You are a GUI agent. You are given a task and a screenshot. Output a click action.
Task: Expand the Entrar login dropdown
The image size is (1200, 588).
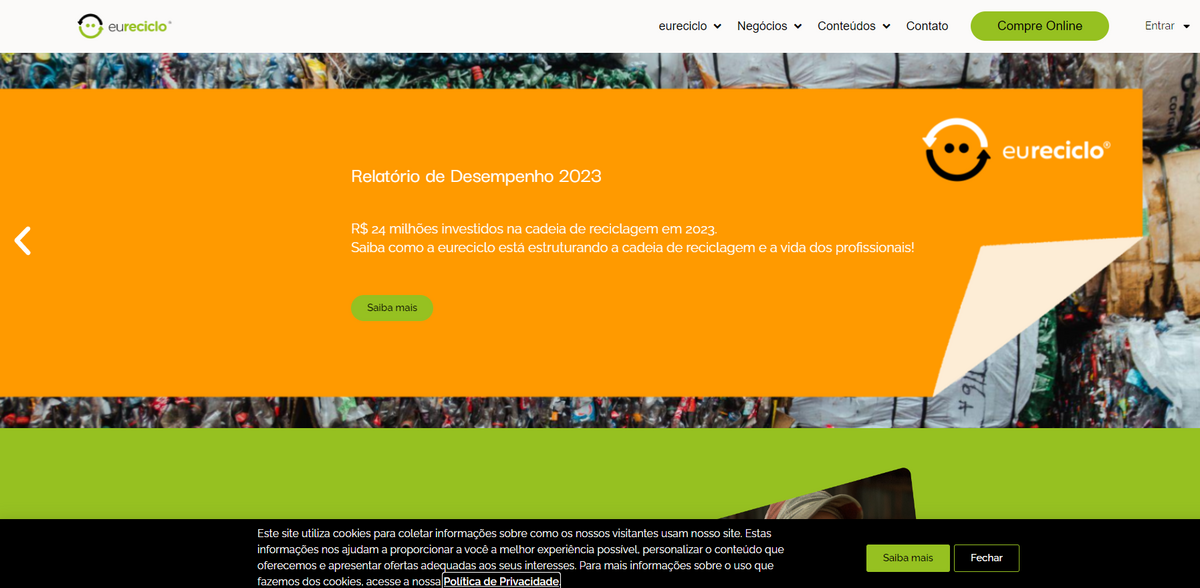pyautogui.click(x=1167, y=26)
